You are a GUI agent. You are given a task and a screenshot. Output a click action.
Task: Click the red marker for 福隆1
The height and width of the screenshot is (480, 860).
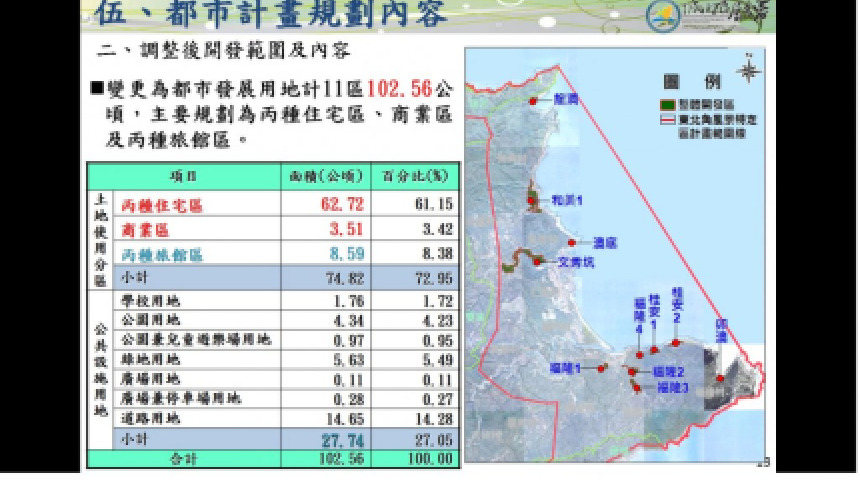pos(601,368)
